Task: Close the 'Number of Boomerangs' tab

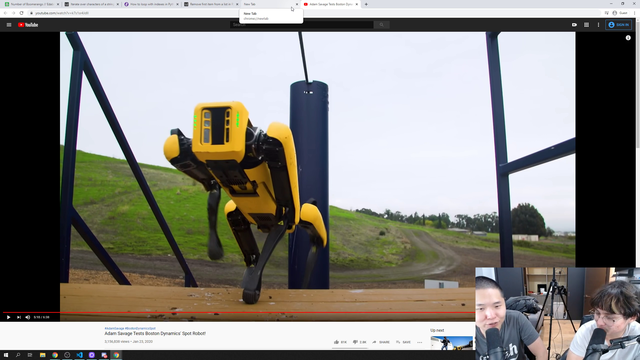Action: click(58, 4)
